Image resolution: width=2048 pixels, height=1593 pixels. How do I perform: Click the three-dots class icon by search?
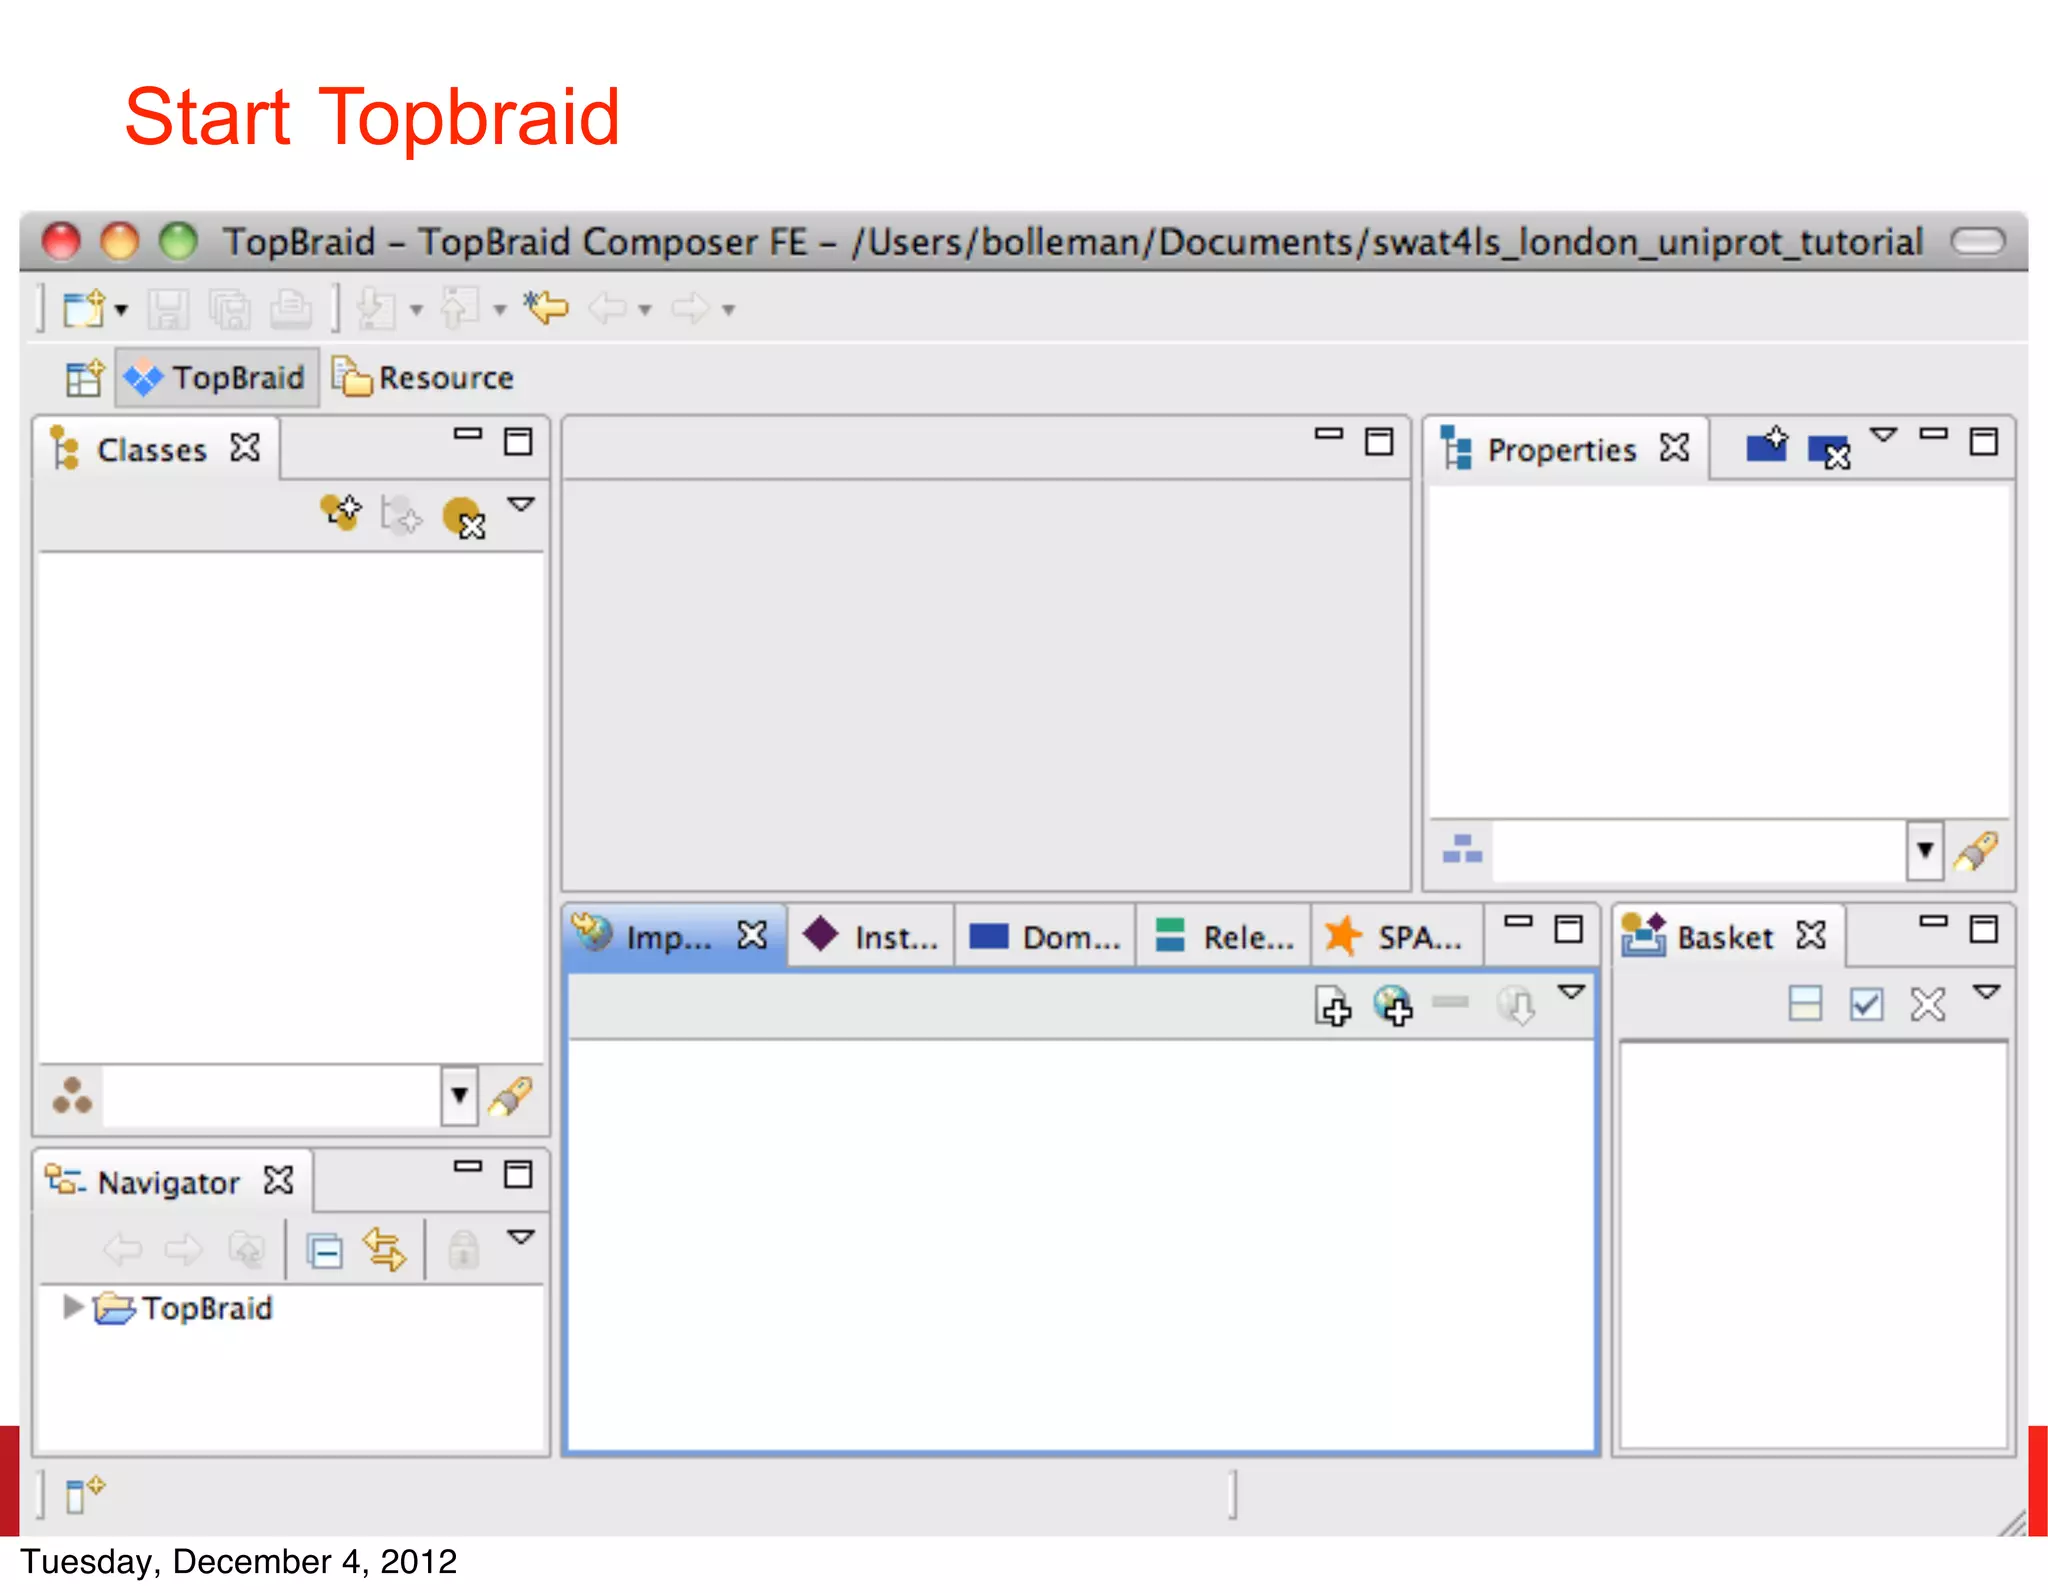coord(72,1096)
